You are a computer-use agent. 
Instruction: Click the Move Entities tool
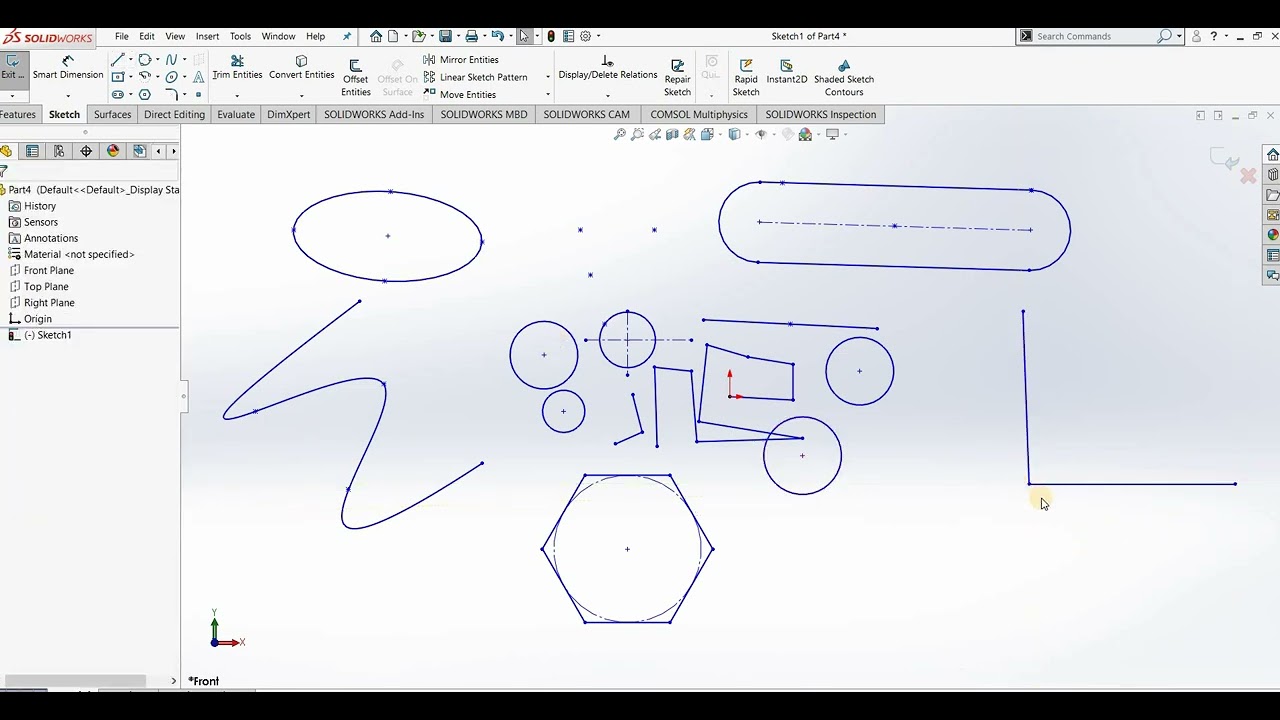(x=460, y=94)
